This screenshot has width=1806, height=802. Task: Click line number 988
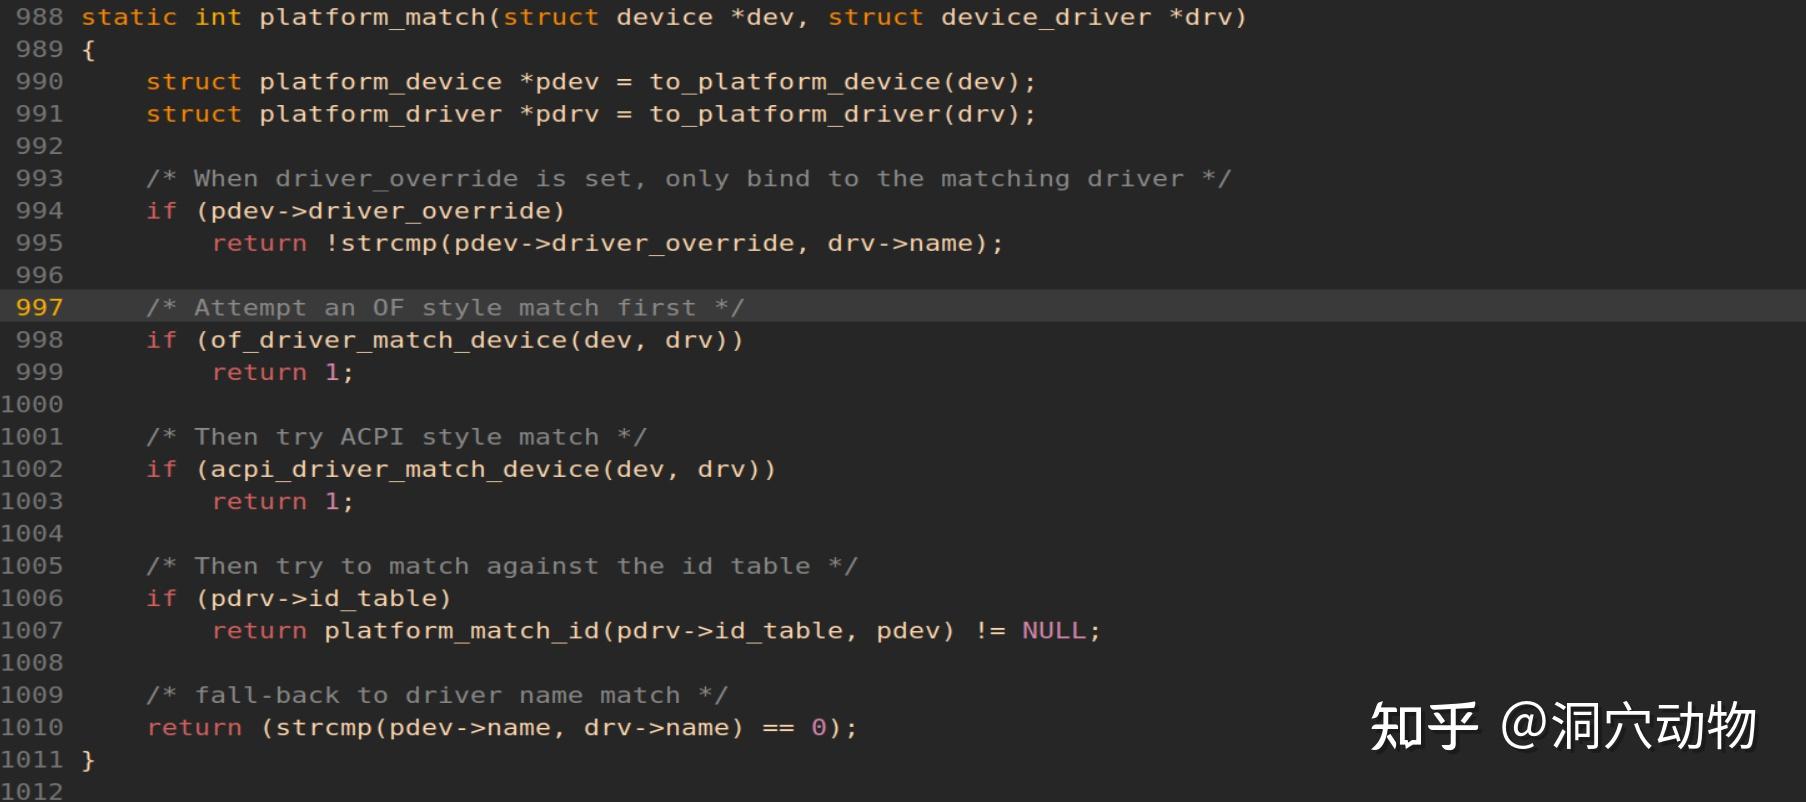click(39, 17)
